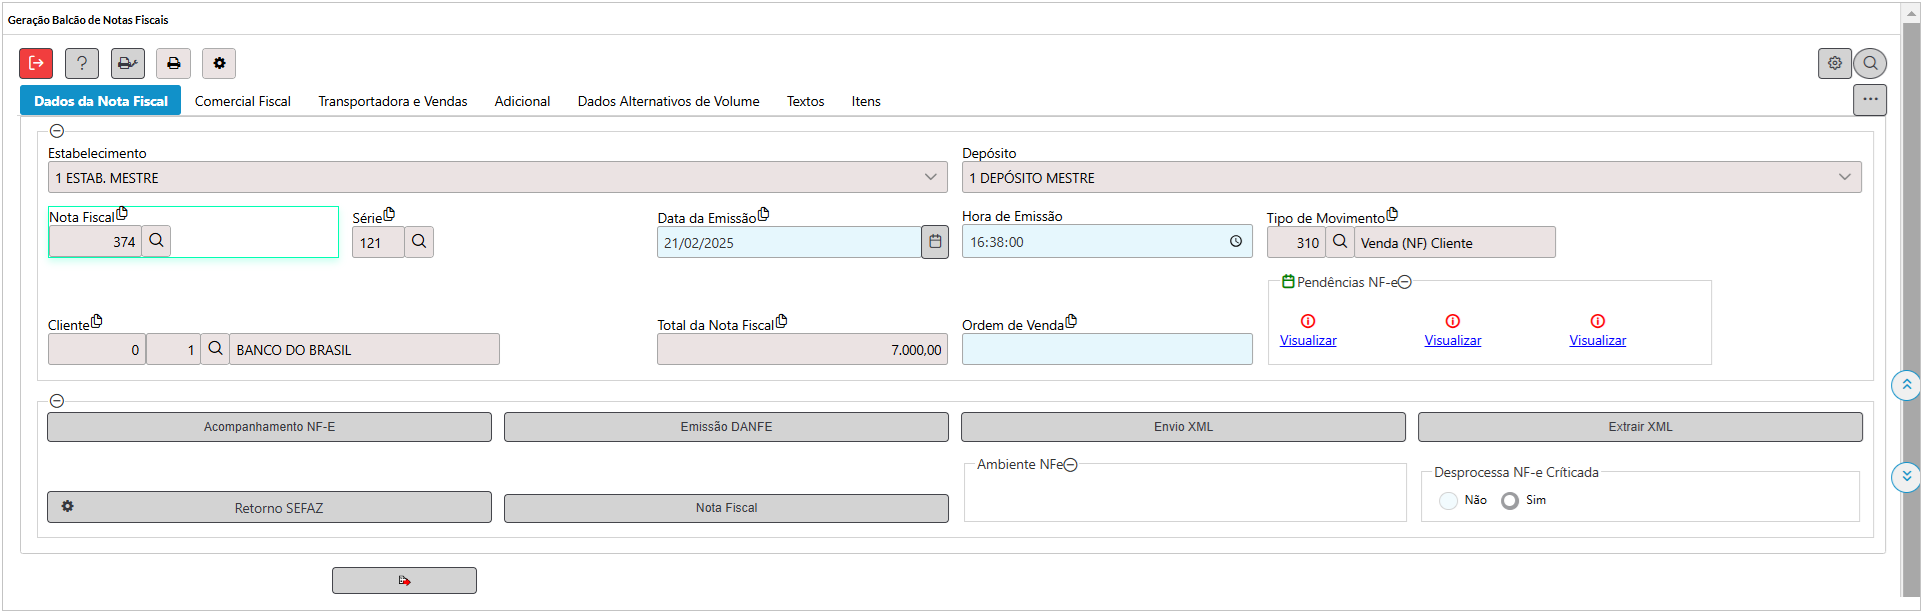Open the Transportadora e Vendas tab
Screen dimensions: 1926x614
pyautogui.click(x=393, y=101)
